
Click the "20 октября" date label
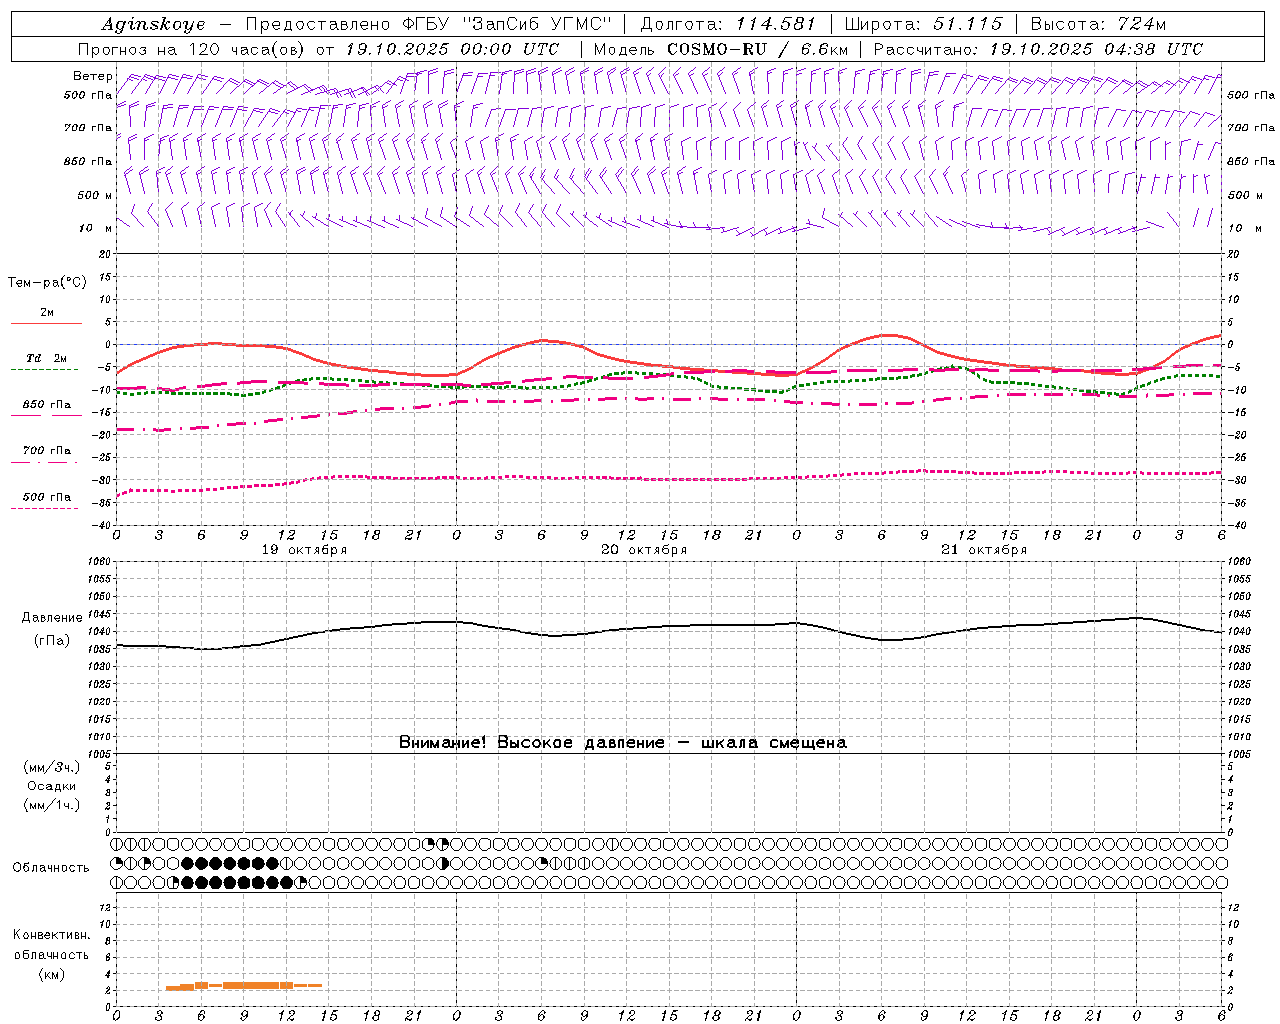[x=644, y=550]
